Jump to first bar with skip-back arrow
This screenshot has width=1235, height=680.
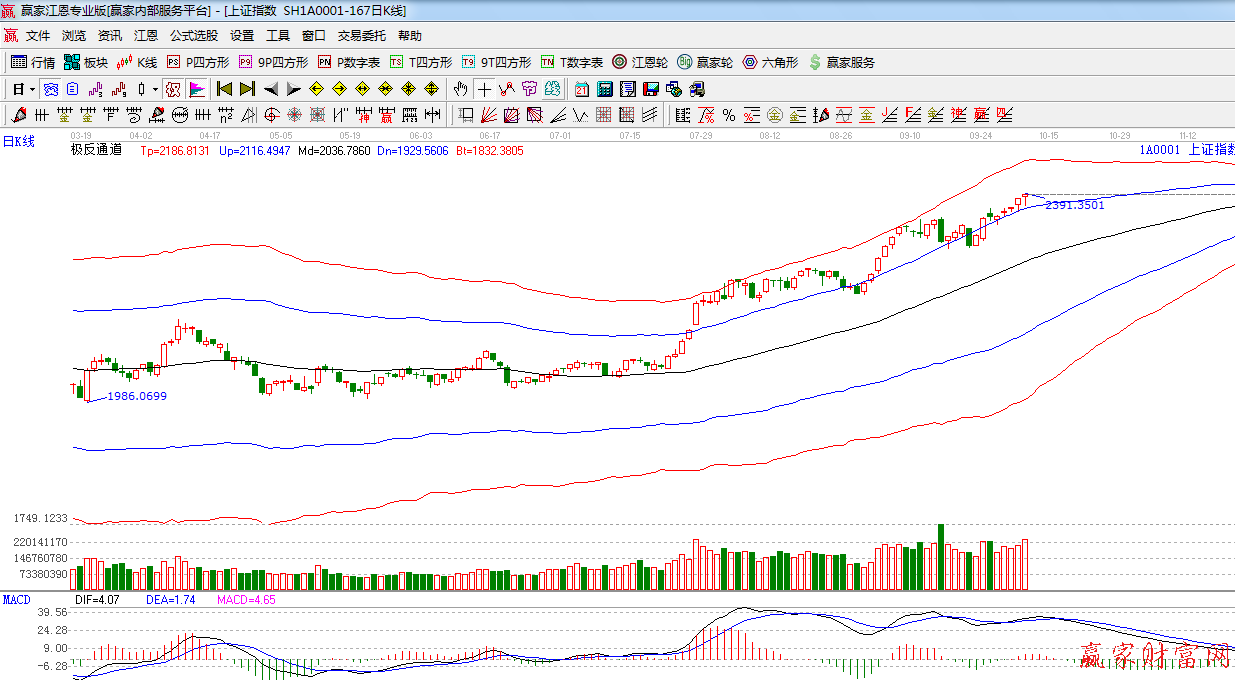(x=225, y=89)
